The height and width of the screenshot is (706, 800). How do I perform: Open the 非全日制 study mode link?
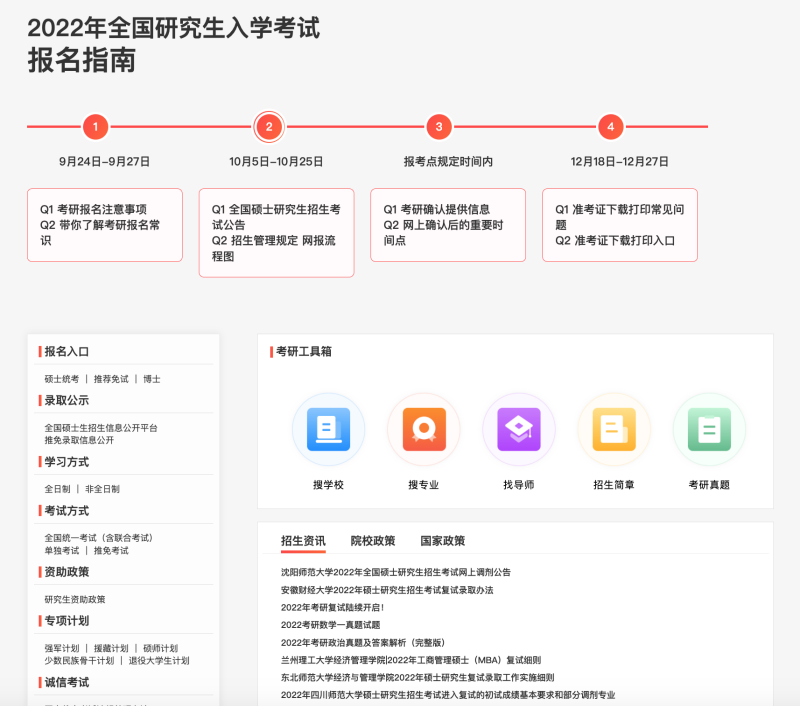click(102, 489)
